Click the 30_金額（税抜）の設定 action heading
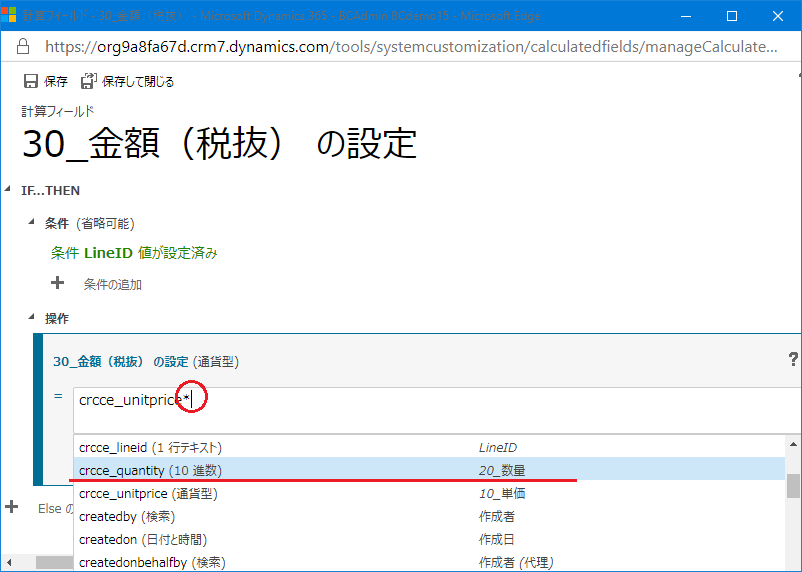Image resolution: width=802 pixels, height=572 pixels. tap(121, 362)
